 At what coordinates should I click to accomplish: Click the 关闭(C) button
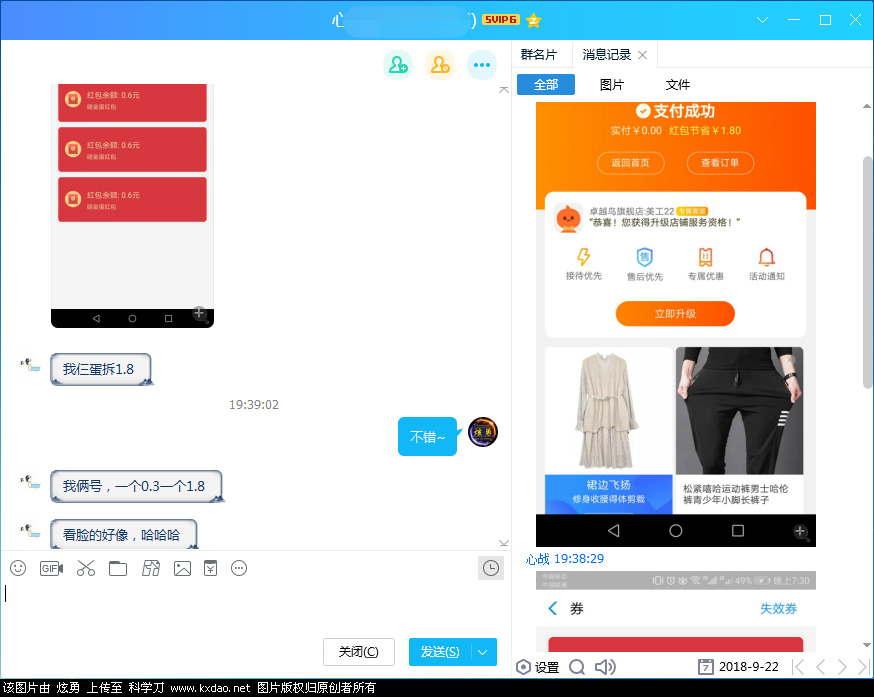359,651
